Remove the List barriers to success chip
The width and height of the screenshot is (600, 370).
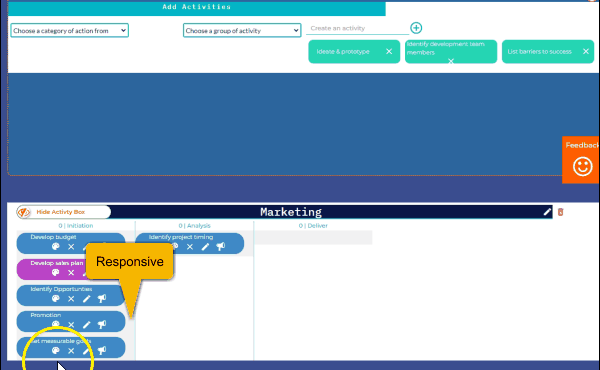point(585,51)
